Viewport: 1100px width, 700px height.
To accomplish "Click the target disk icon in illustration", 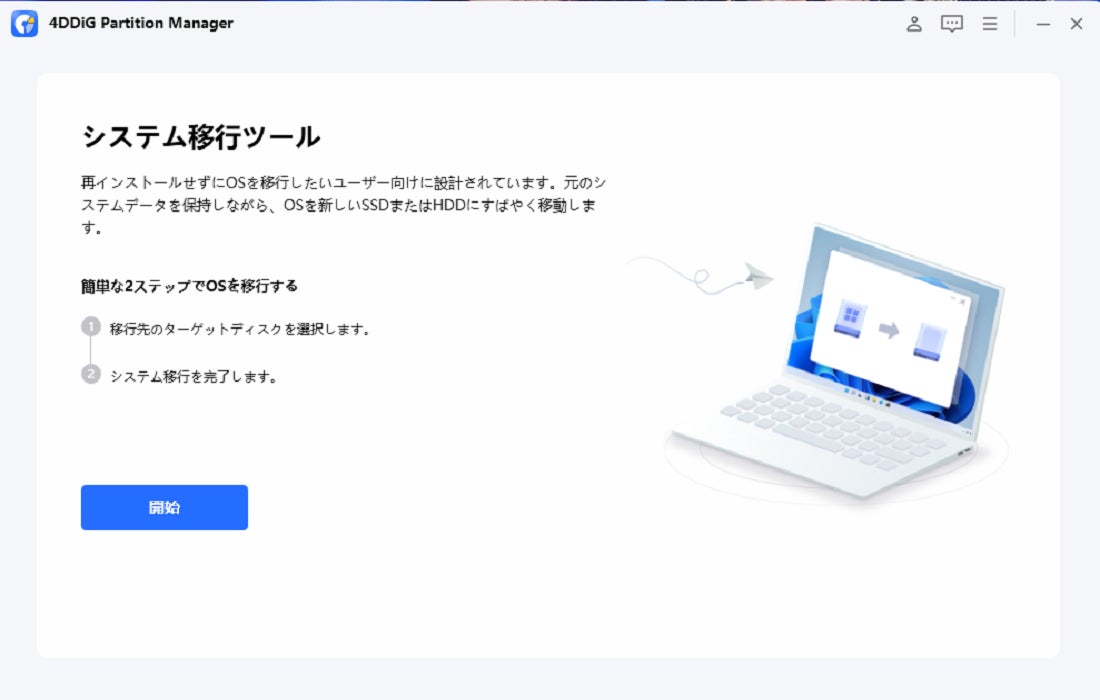I will point(930,341).
